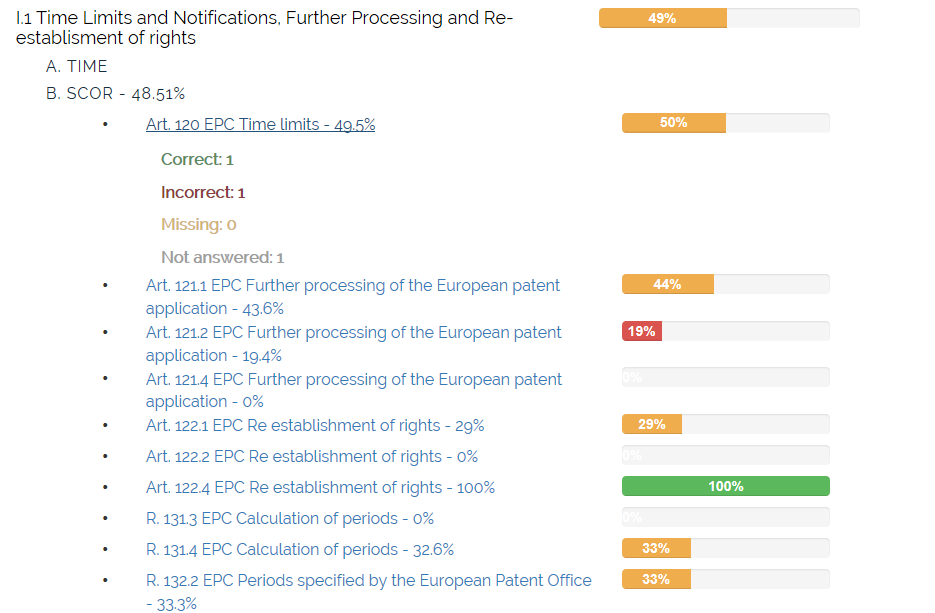
Task: Open Art. 120 EPC Time limits link
Action: (x=260, y=125)
